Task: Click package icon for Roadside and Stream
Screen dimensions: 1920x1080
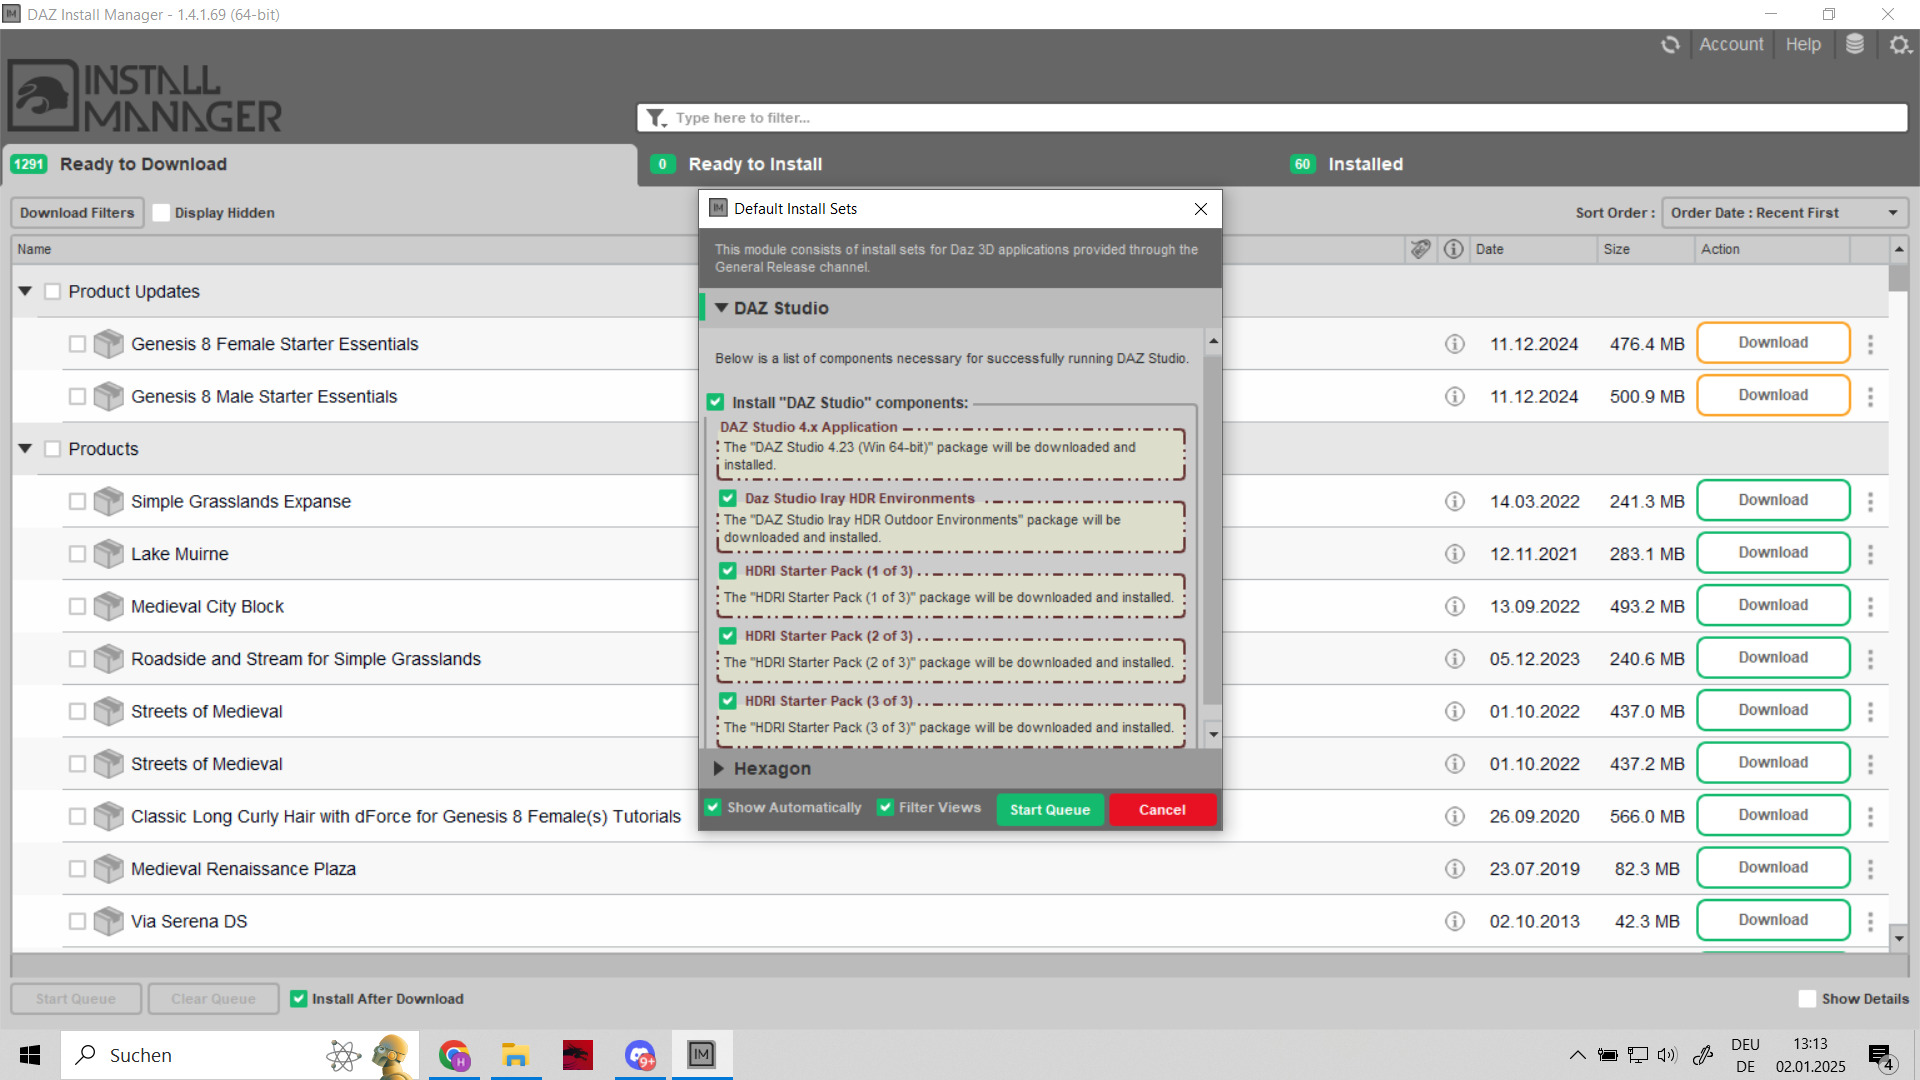Action: tap(108, 659)
